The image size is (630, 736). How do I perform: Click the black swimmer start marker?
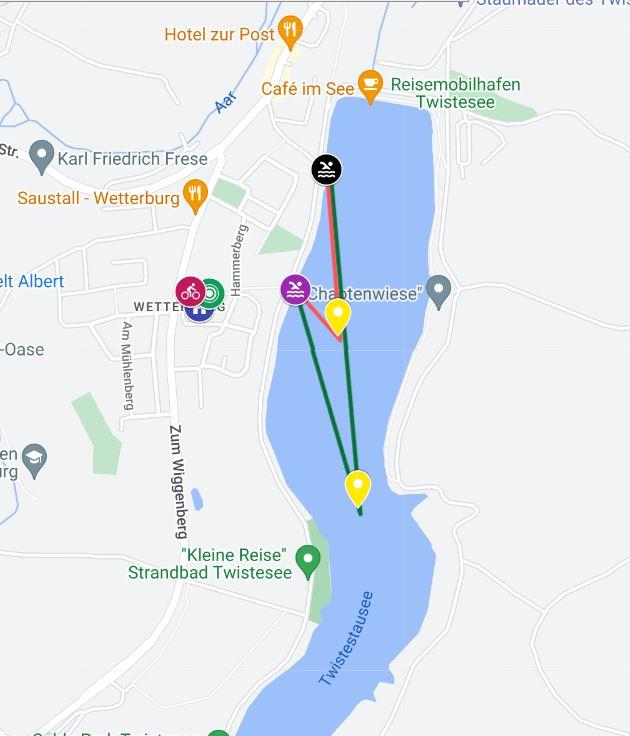click(327, 169)
